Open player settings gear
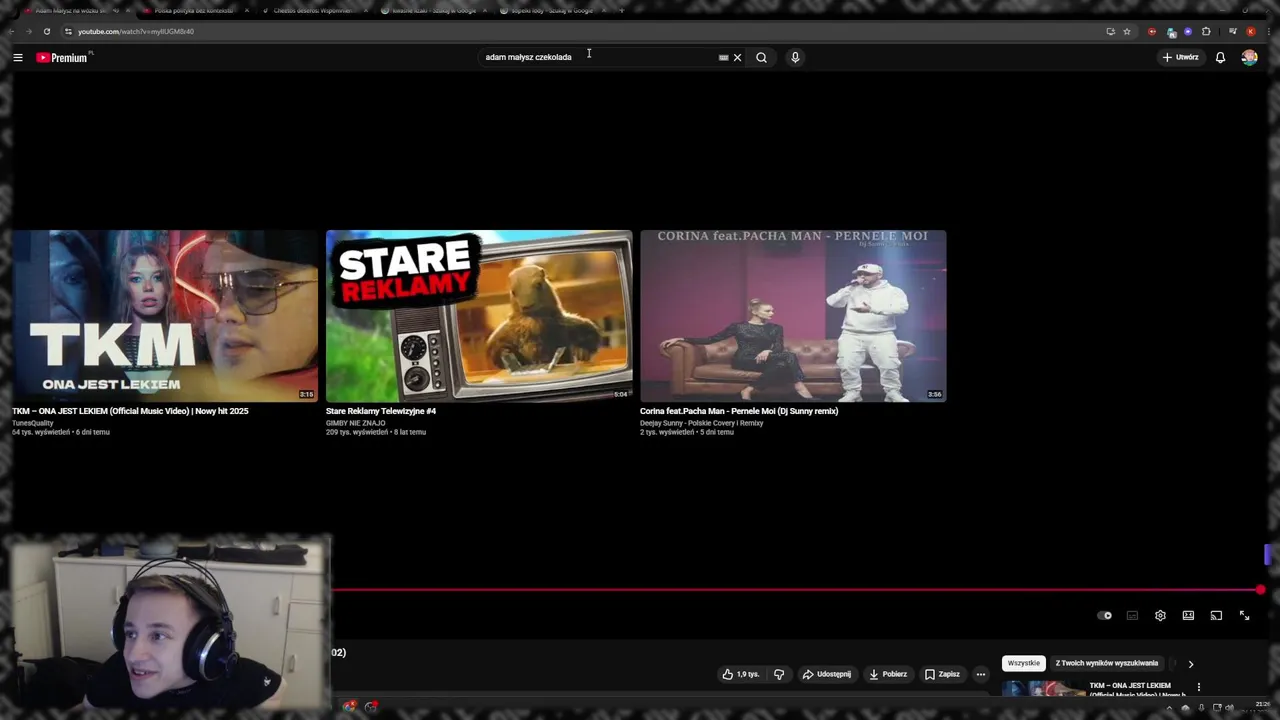The image size is (1280, 720). pos(1160,616)
